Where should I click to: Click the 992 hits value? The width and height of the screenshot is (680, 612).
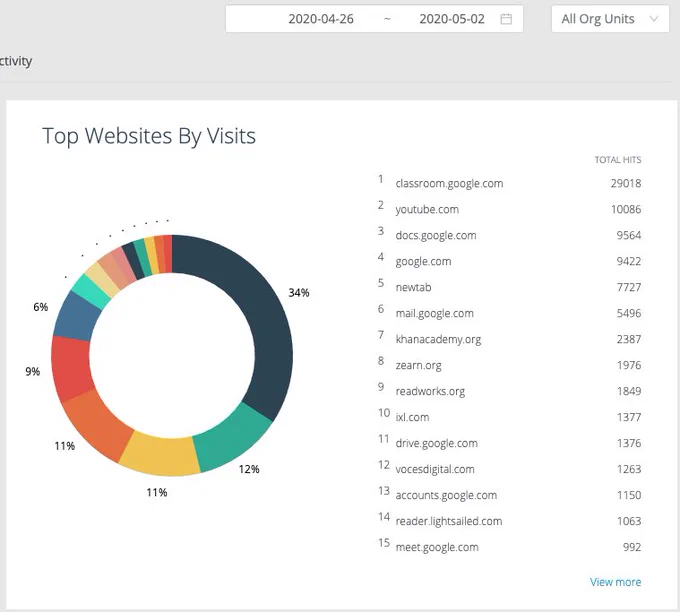pos(632,547)
